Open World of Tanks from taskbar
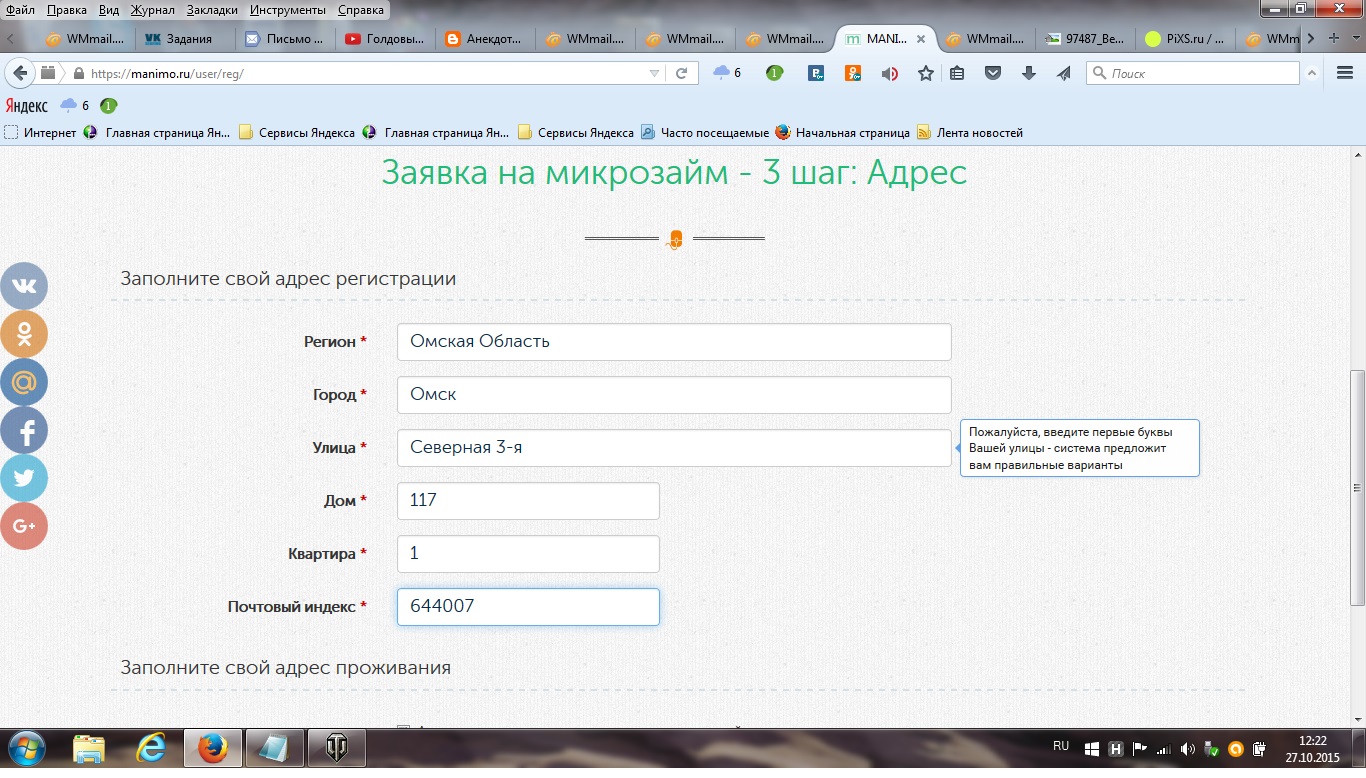The height and width of the screenshot is (778, 1366). pyautogui.click(x=337, y=748)
